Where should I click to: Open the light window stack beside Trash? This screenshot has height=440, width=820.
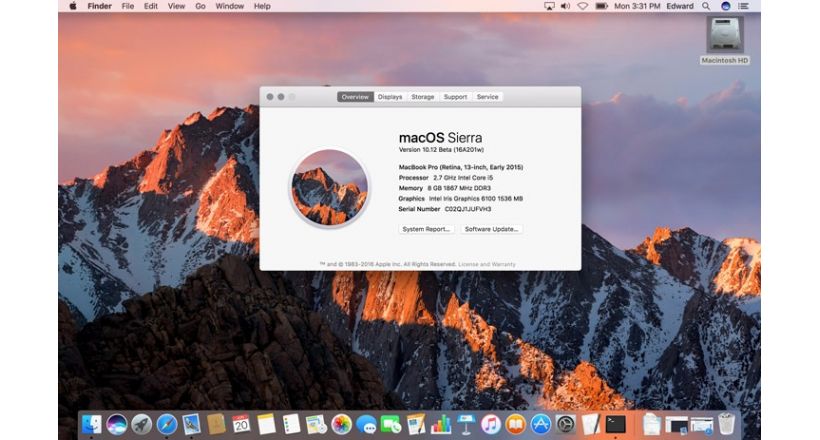point(701,424)
